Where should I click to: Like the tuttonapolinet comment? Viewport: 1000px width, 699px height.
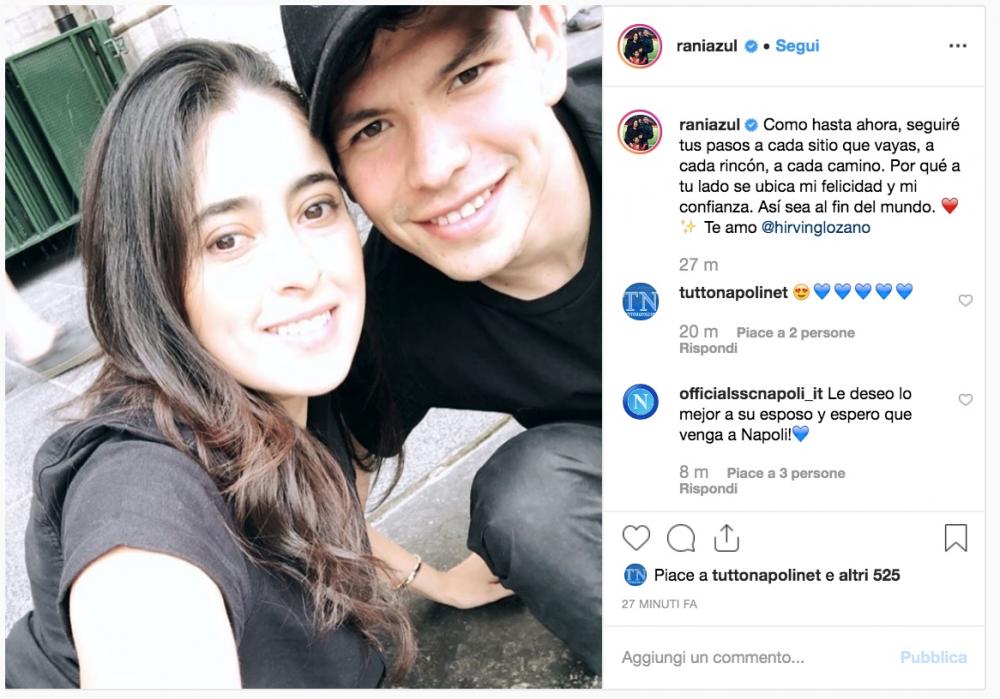[966, 300]
